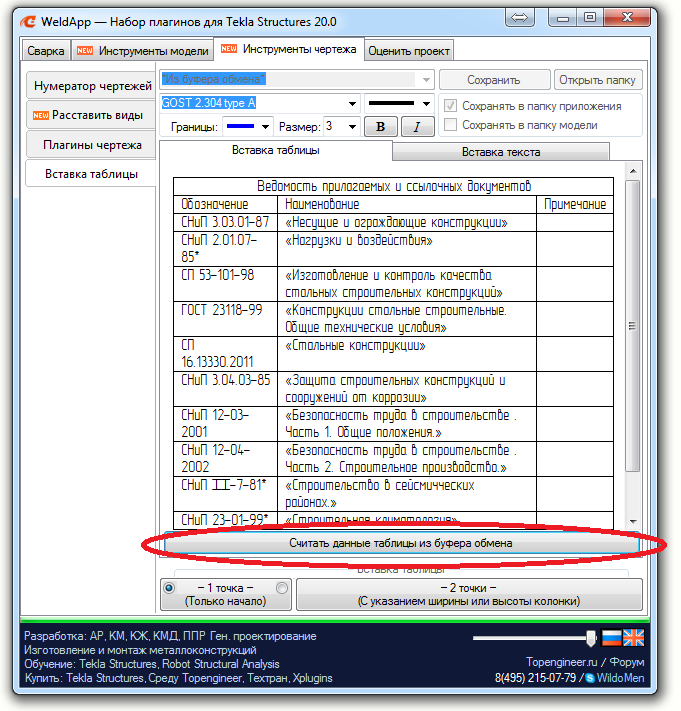Select Вставка таблицы in side panel

point(91,174)
